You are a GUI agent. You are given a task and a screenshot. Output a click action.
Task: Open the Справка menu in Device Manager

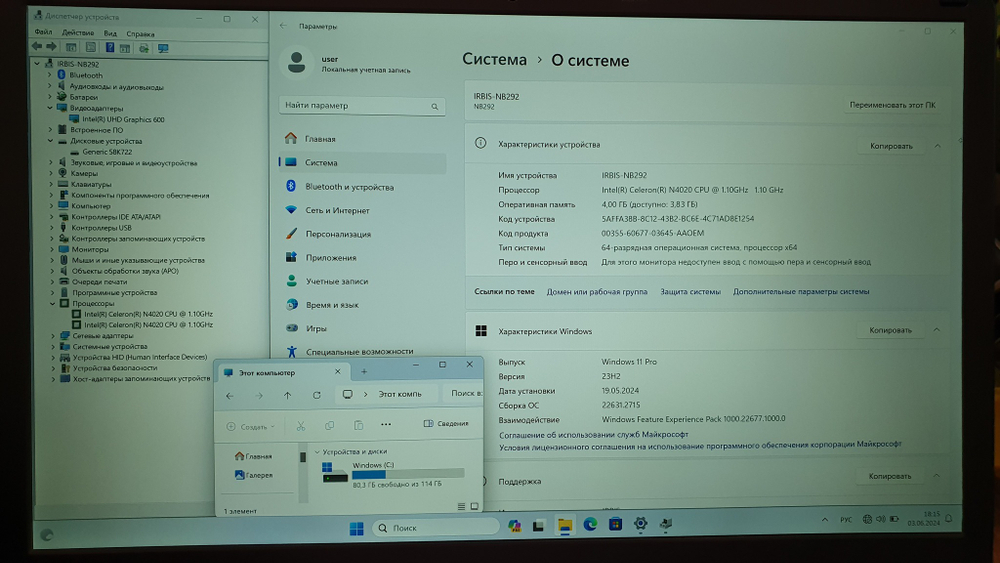click(x=140, y=34)
